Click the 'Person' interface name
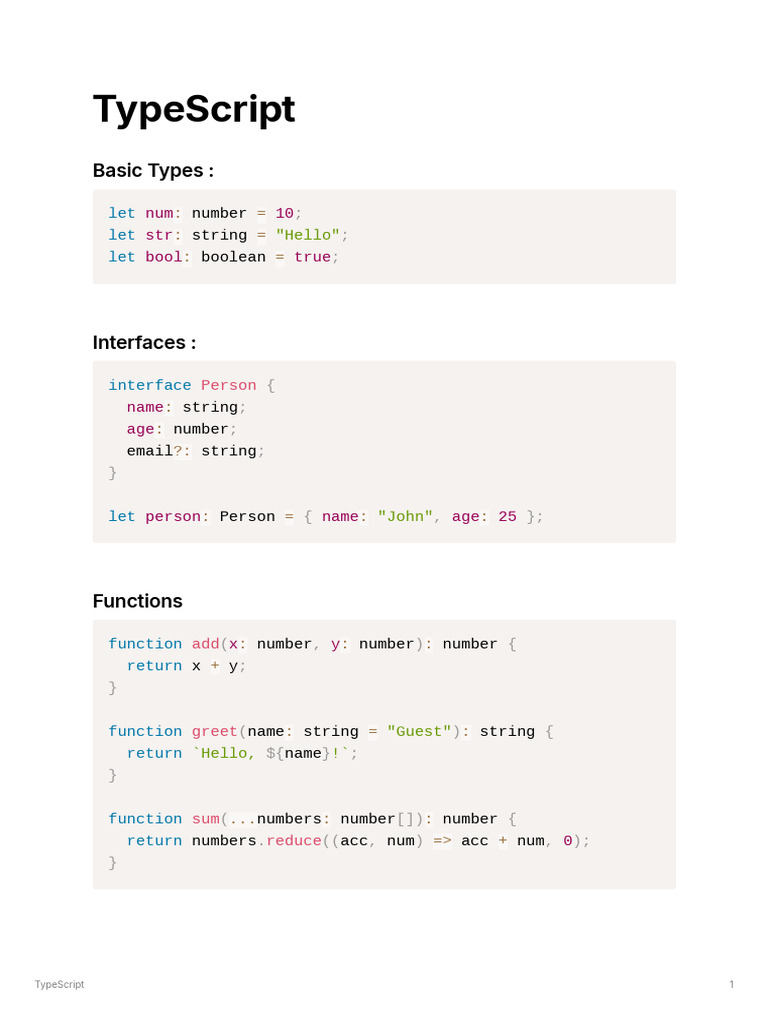 [x=229, y=385]
